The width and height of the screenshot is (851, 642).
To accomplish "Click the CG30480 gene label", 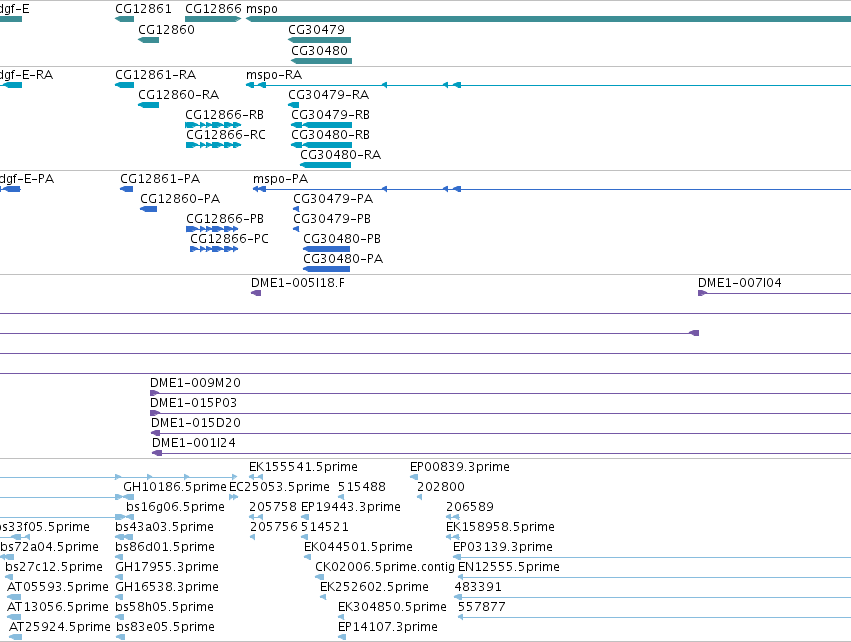I will 319,51.
